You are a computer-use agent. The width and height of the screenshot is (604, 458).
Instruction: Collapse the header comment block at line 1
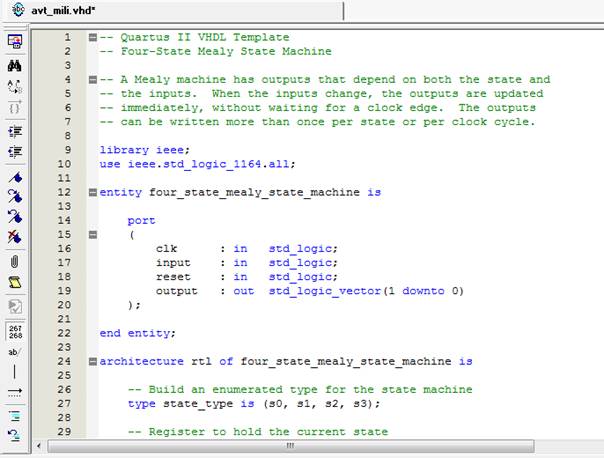93,37
